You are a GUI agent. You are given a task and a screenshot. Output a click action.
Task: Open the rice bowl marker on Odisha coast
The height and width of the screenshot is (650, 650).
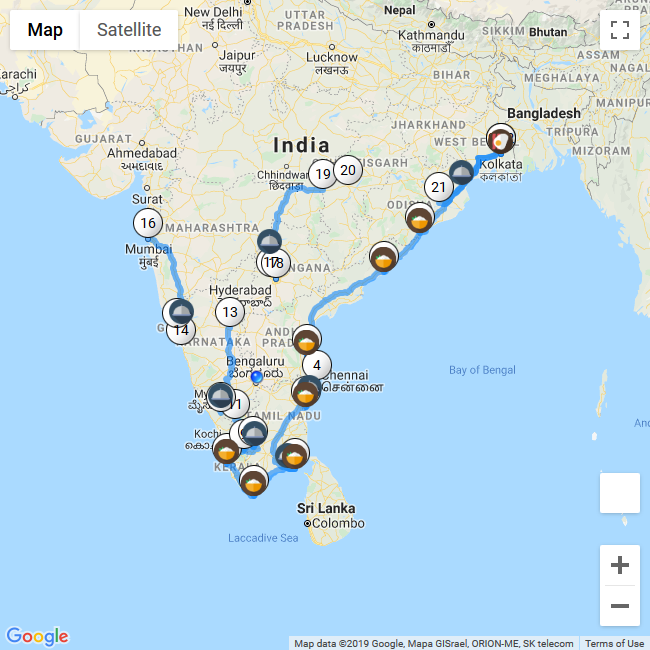coord(420,218)
